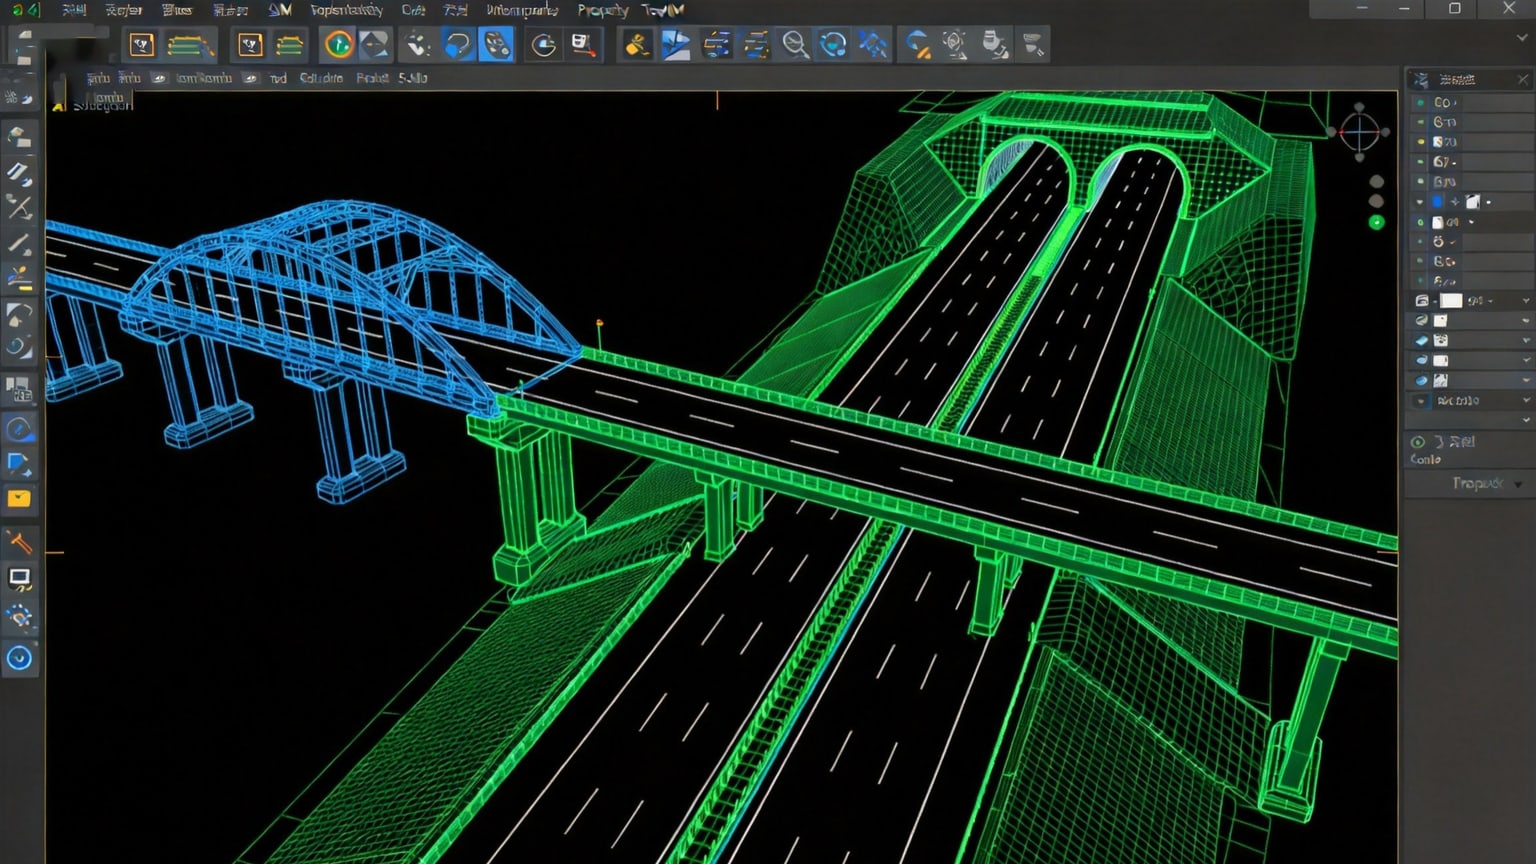Open the 'SM' menu in the menu bar
The width and height of the screenshot is (1536, 864).
click(x=279, y=10)
